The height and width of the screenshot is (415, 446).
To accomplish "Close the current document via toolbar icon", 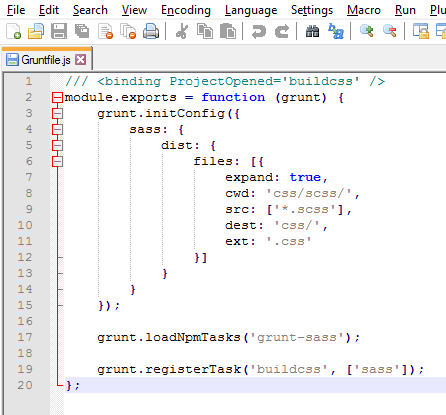I will tap(105, 31).
